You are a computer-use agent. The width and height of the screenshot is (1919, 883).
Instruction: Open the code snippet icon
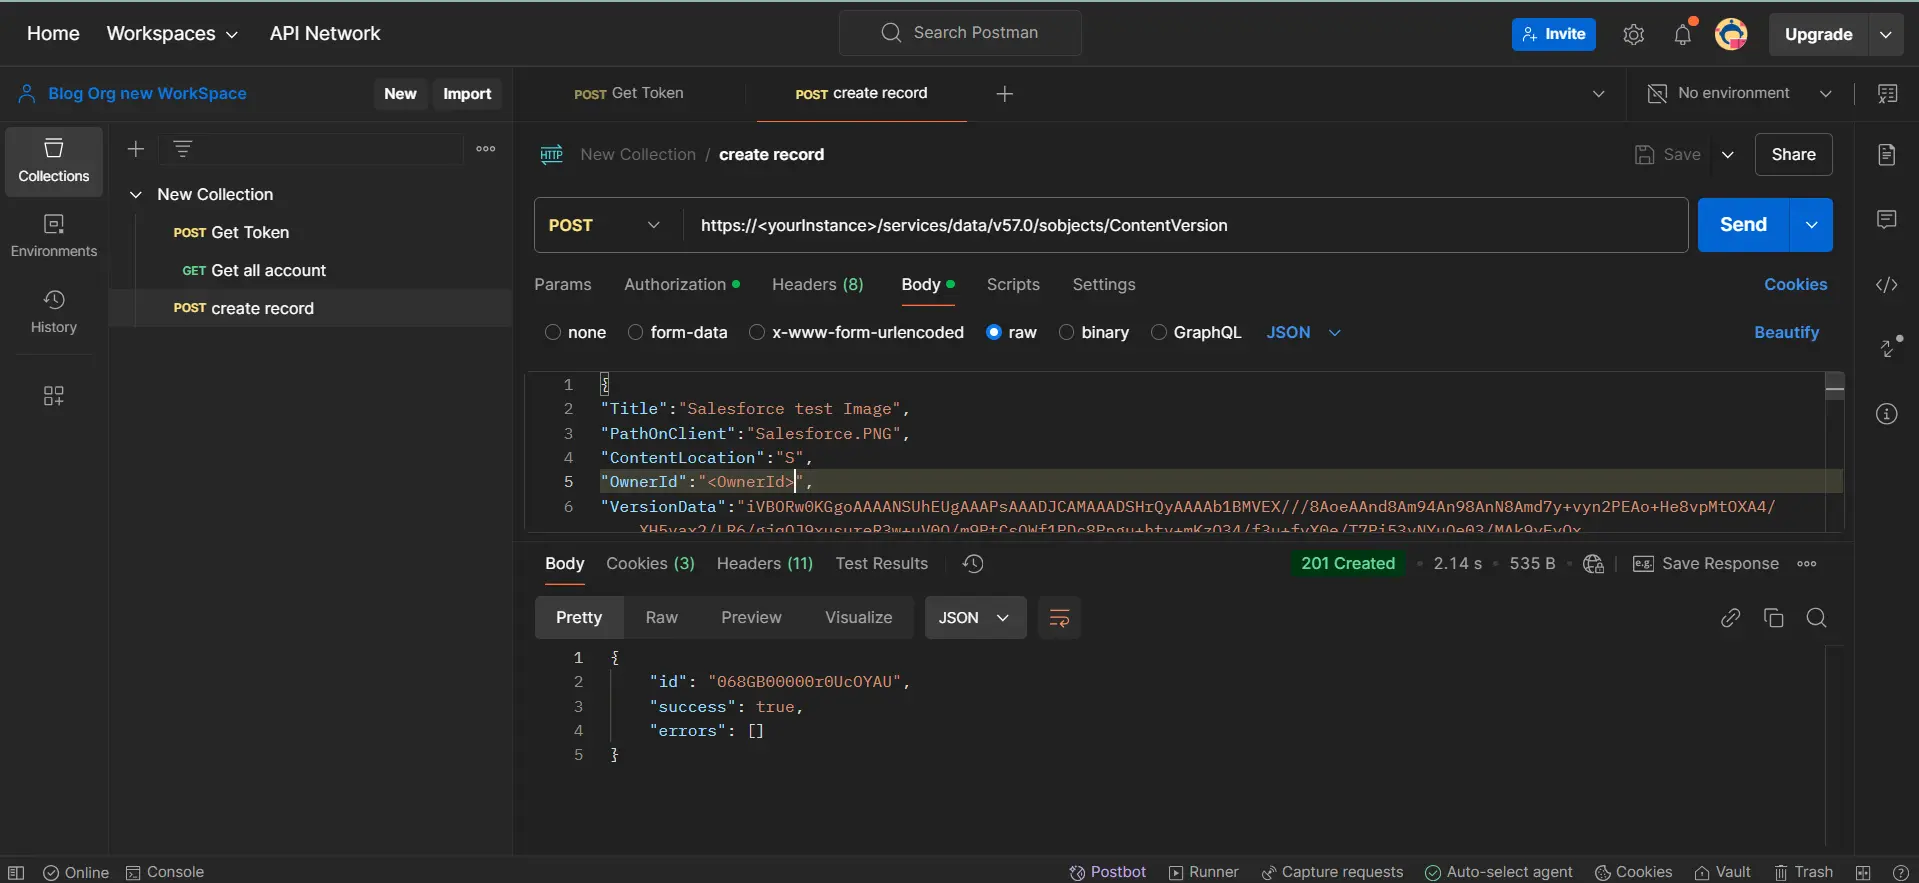click(x=1887, y=285)
